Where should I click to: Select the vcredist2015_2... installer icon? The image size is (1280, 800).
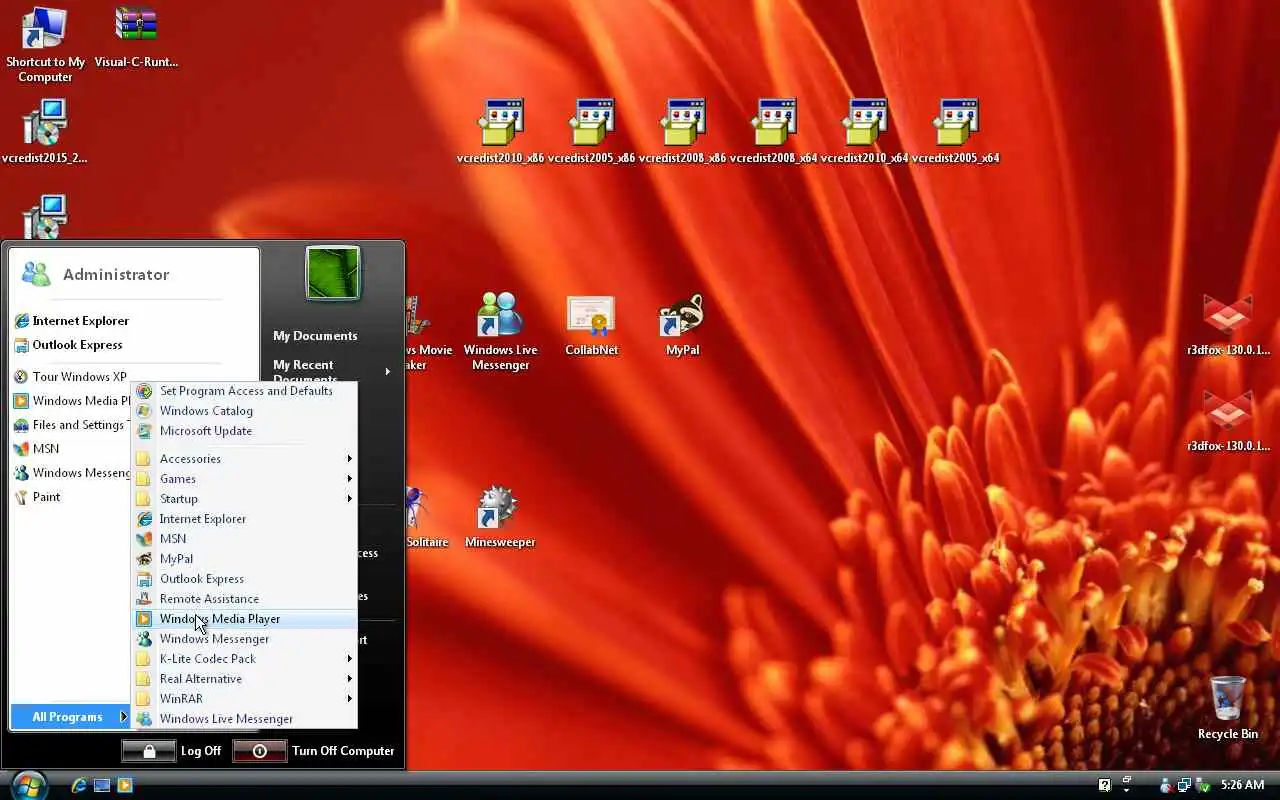point(45,131)
